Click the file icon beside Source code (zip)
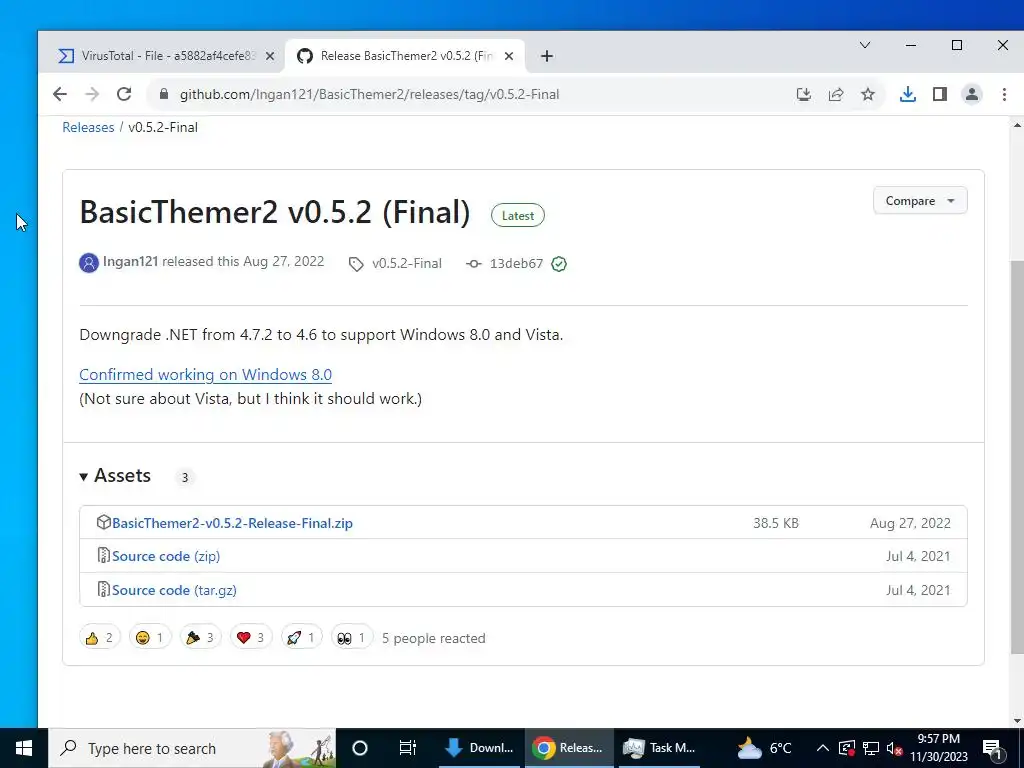This screenshot has width=1024, height=768. (103, 556)
